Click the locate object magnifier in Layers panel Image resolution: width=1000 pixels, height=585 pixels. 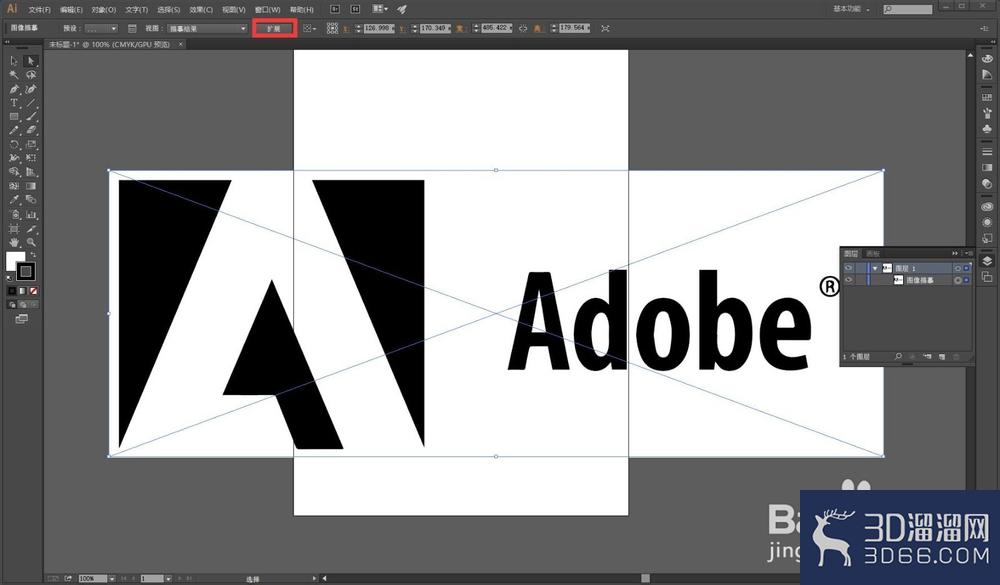click(x=898, y=357)
